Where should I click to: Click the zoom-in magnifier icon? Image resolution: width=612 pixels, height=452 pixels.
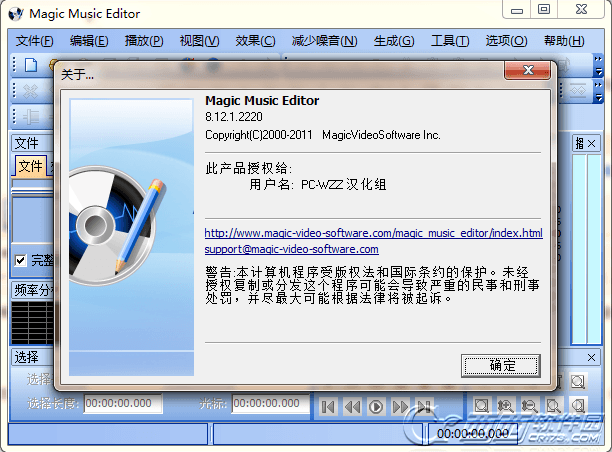coord(505,406)
